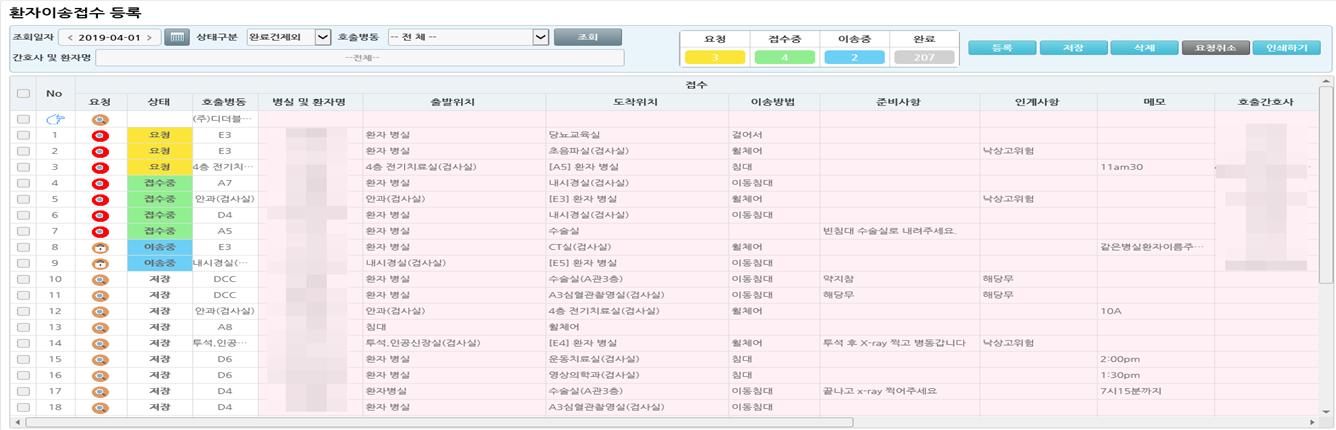Open the magnifier icon in row 15
This screenshot has width=1336, height=430.
pyautogui.click(x=100, y=359)
